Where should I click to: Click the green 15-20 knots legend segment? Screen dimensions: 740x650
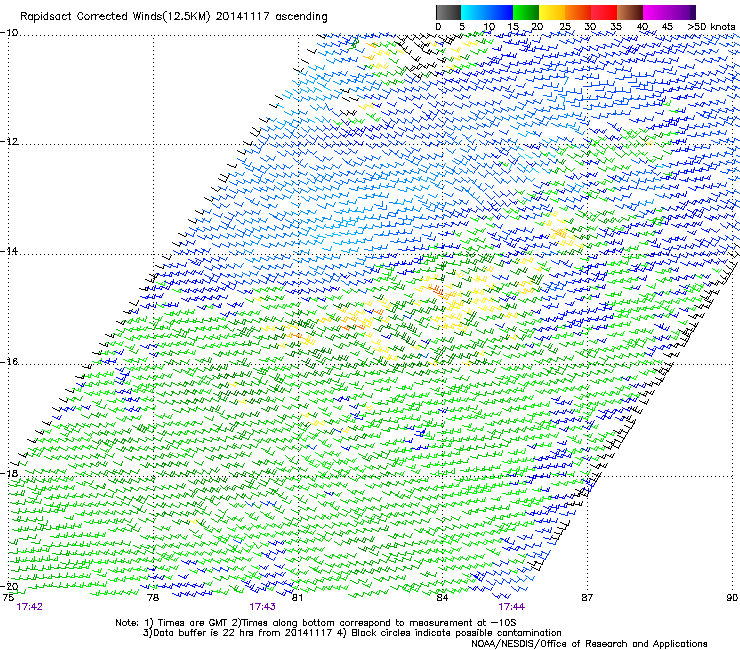coord(526,12)
